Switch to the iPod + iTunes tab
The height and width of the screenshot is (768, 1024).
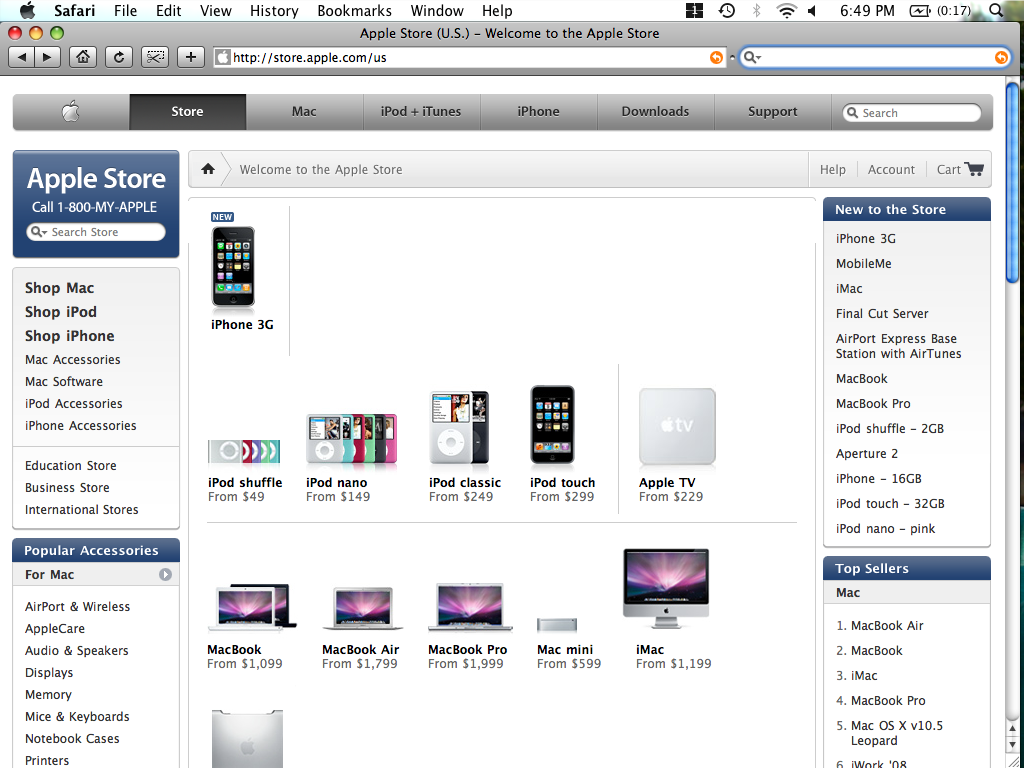[421, 112]
